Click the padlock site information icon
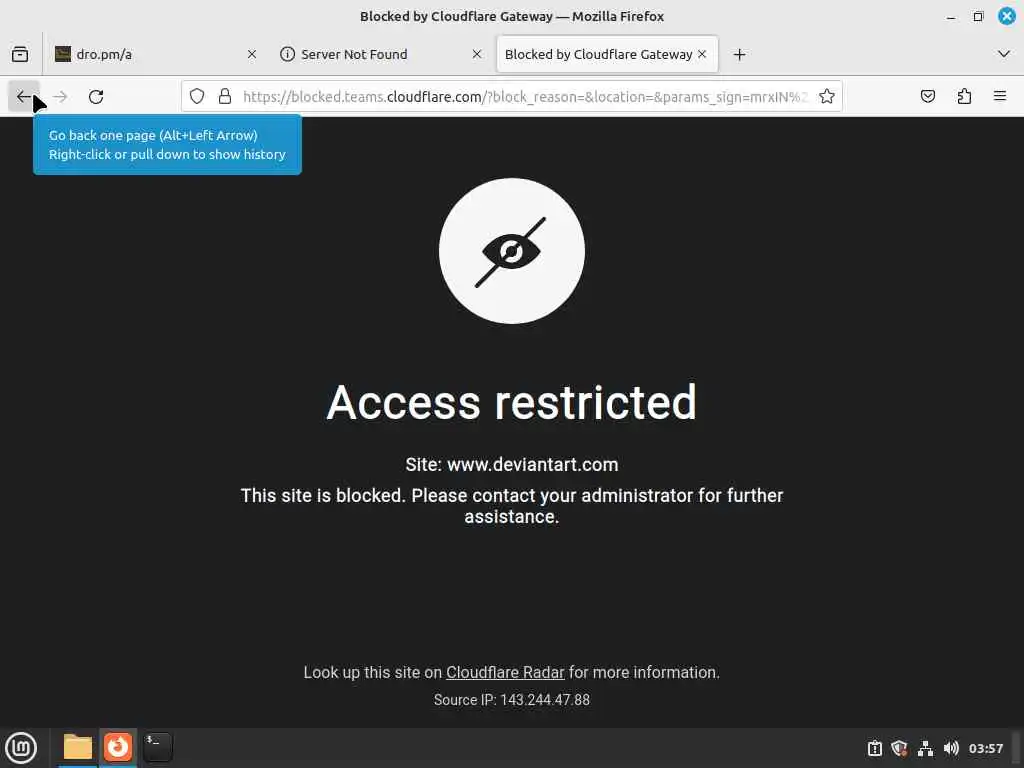 pos(225,97)
